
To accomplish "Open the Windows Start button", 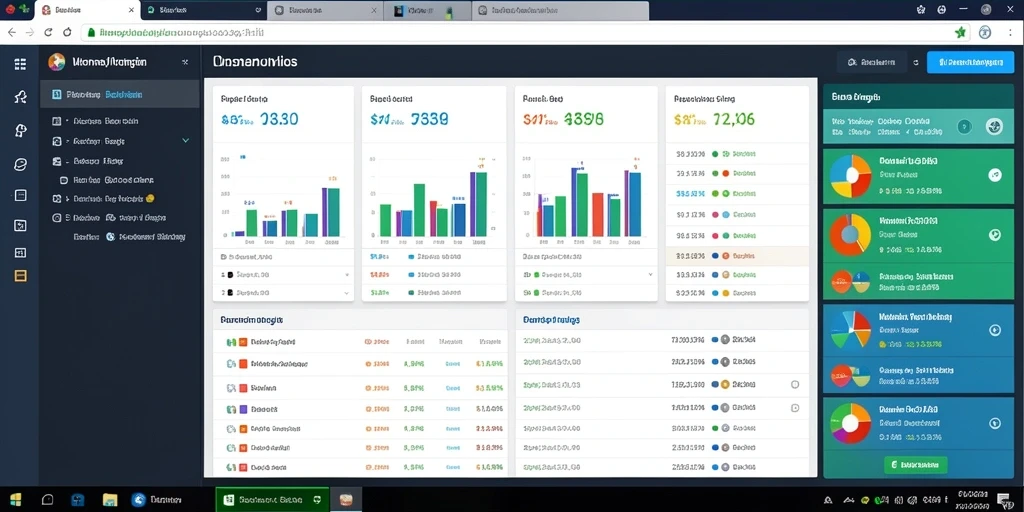I will (15, 500).
